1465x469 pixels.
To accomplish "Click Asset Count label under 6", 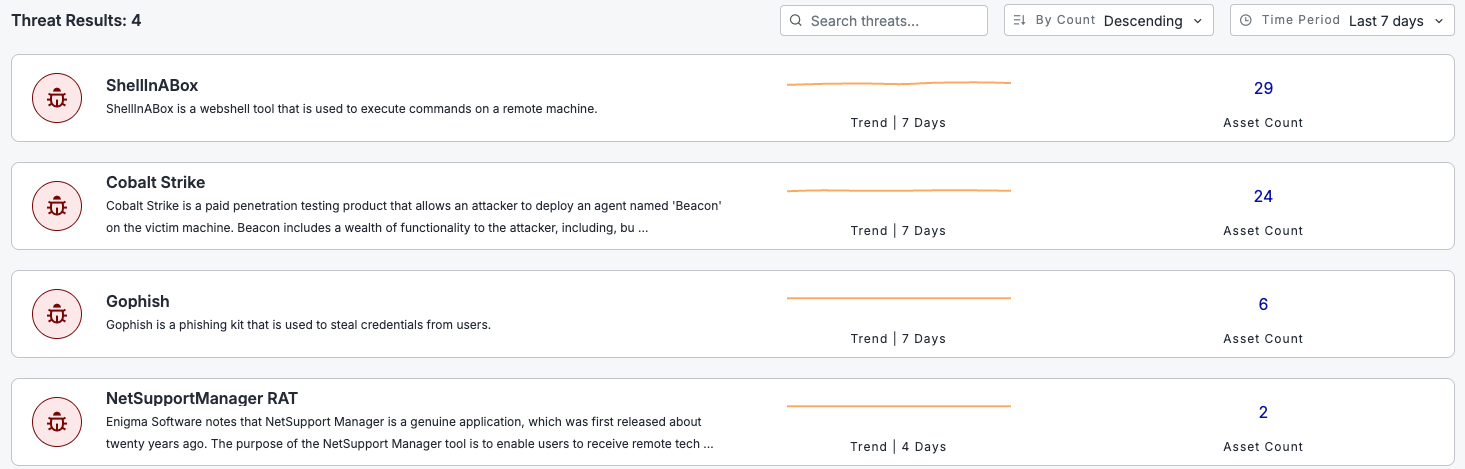I will click(1263, 339).
